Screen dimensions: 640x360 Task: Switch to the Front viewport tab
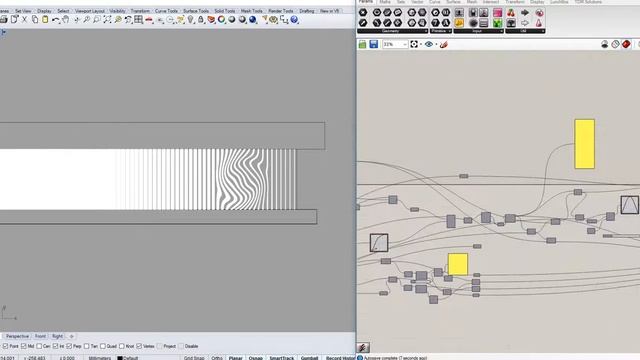(x=40, y=336)
